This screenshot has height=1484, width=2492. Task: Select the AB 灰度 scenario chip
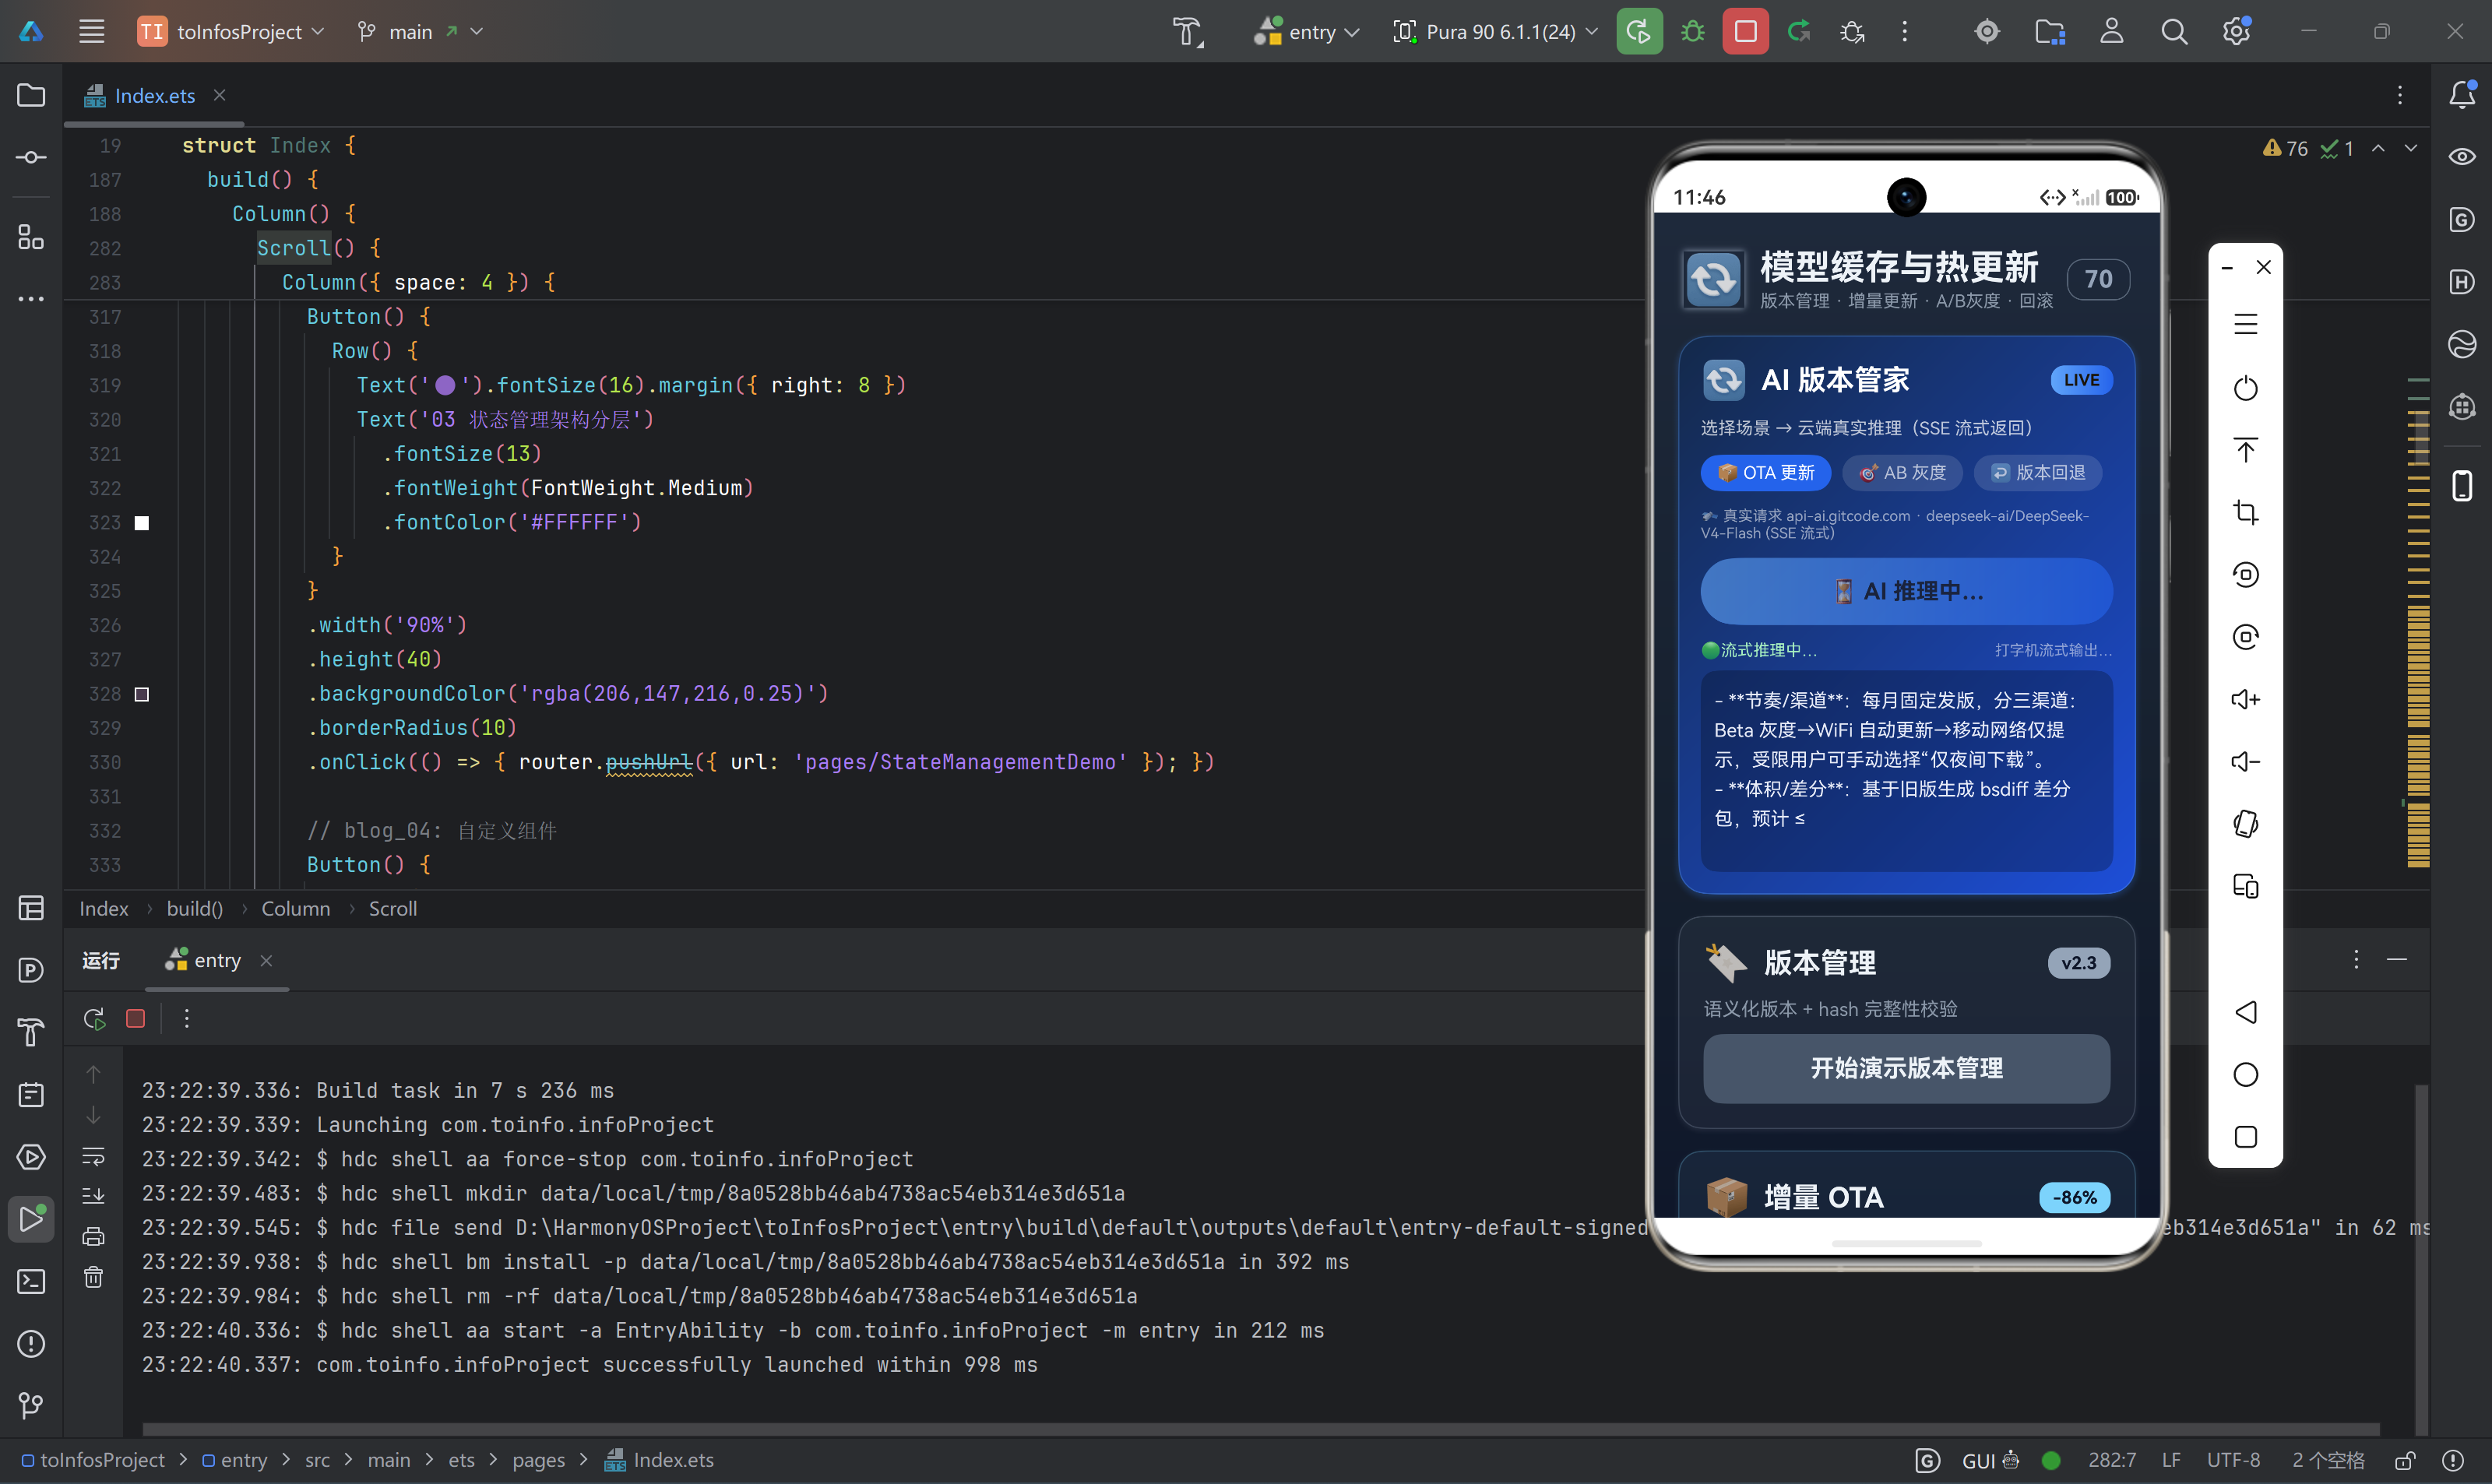pyautogui.click(x=1902, y=472)
